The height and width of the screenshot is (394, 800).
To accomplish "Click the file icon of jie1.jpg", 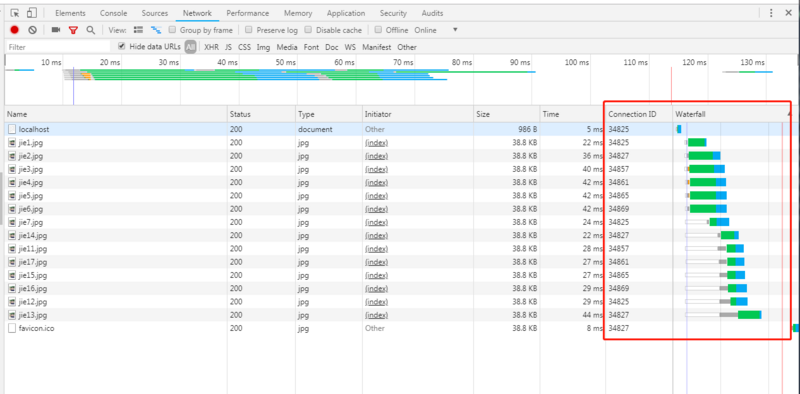I will 12,143.
